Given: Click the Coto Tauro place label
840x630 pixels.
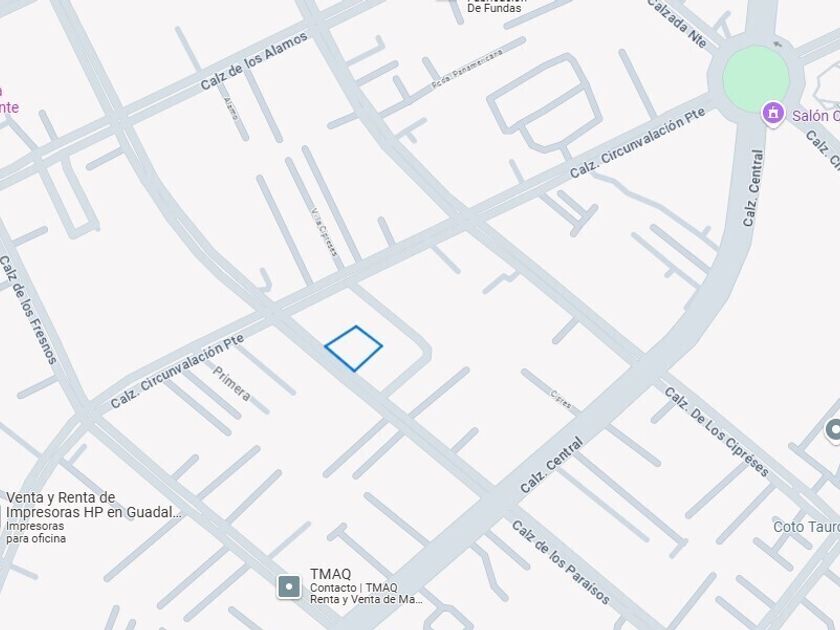Looking at the screenshot, I should click(x=806, y=527).
